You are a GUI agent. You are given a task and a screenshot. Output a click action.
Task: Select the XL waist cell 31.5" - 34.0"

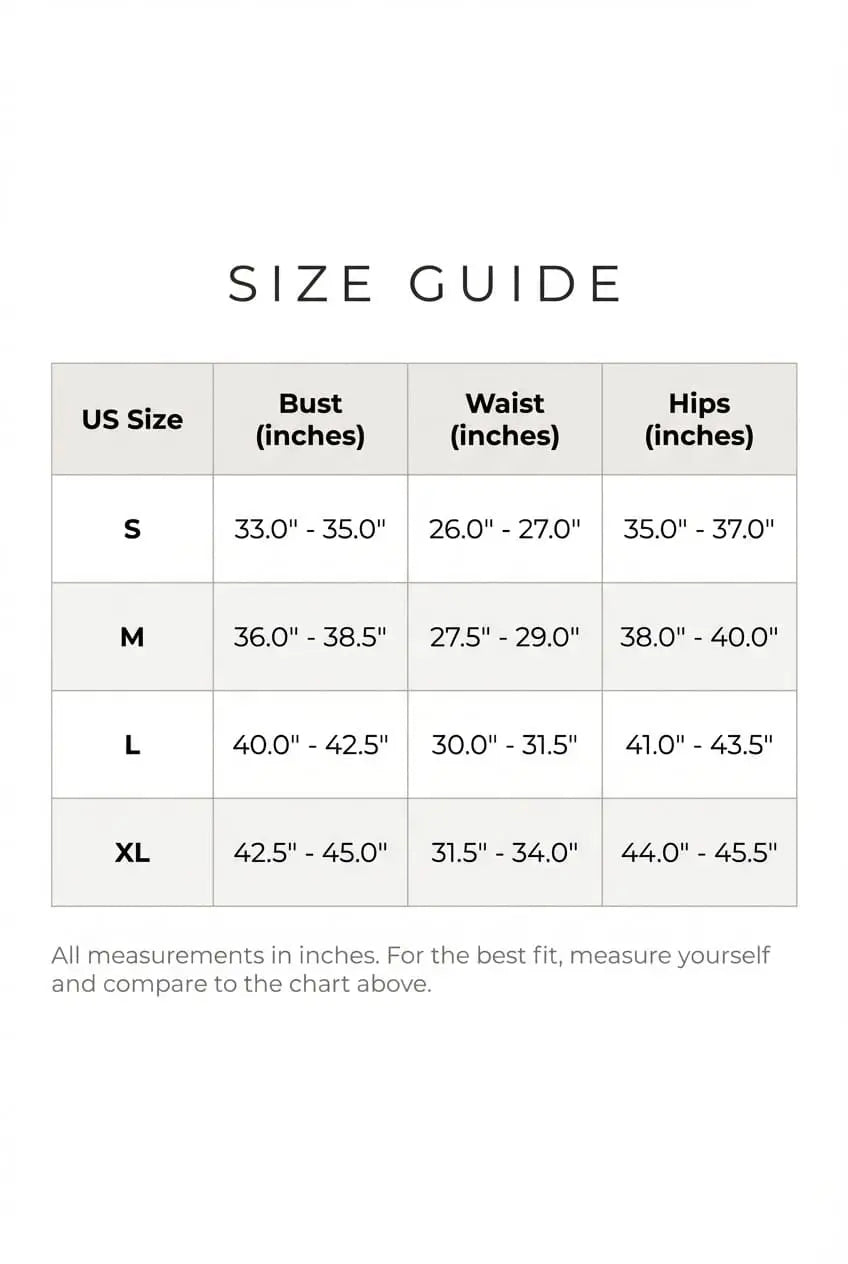coord(505,853)
